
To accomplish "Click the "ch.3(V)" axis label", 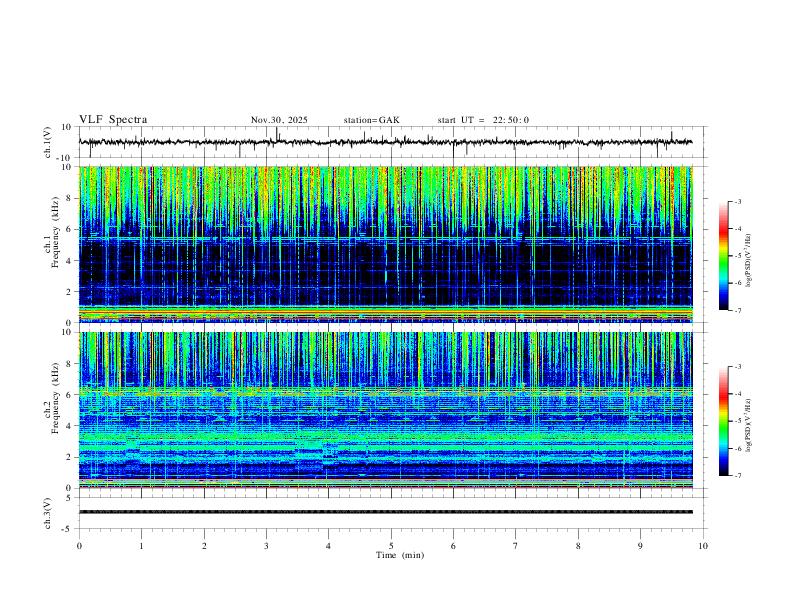I will tap(48, 513).
